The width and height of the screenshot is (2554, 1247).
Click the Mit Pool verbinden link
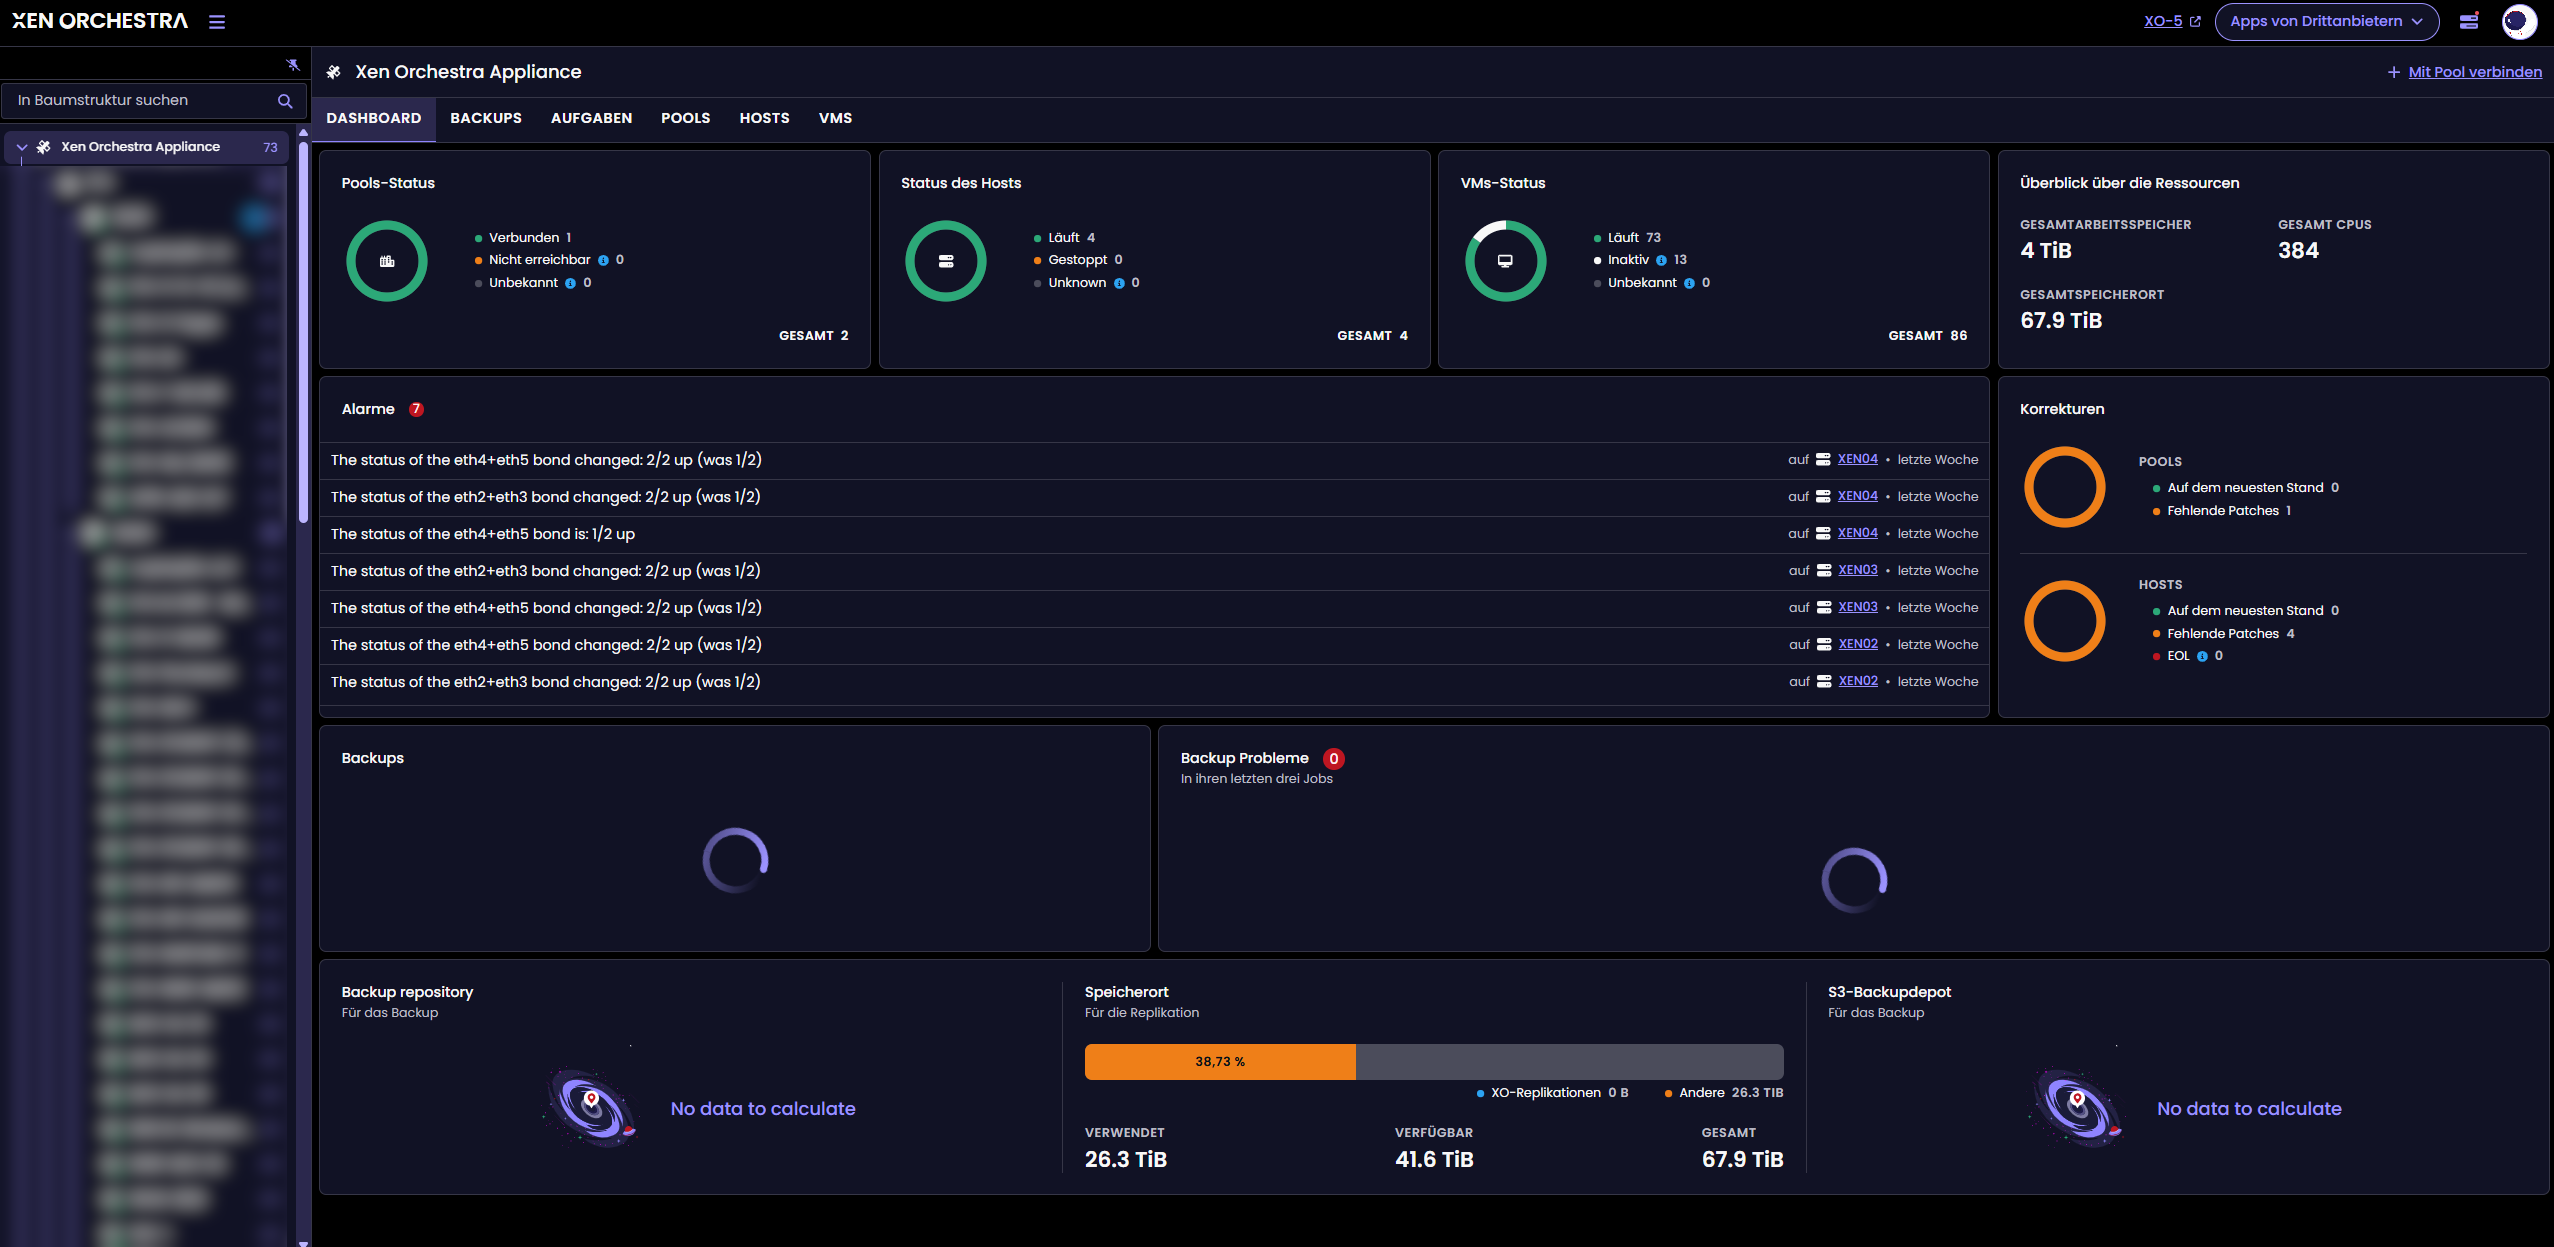[x=2475, y=72]
